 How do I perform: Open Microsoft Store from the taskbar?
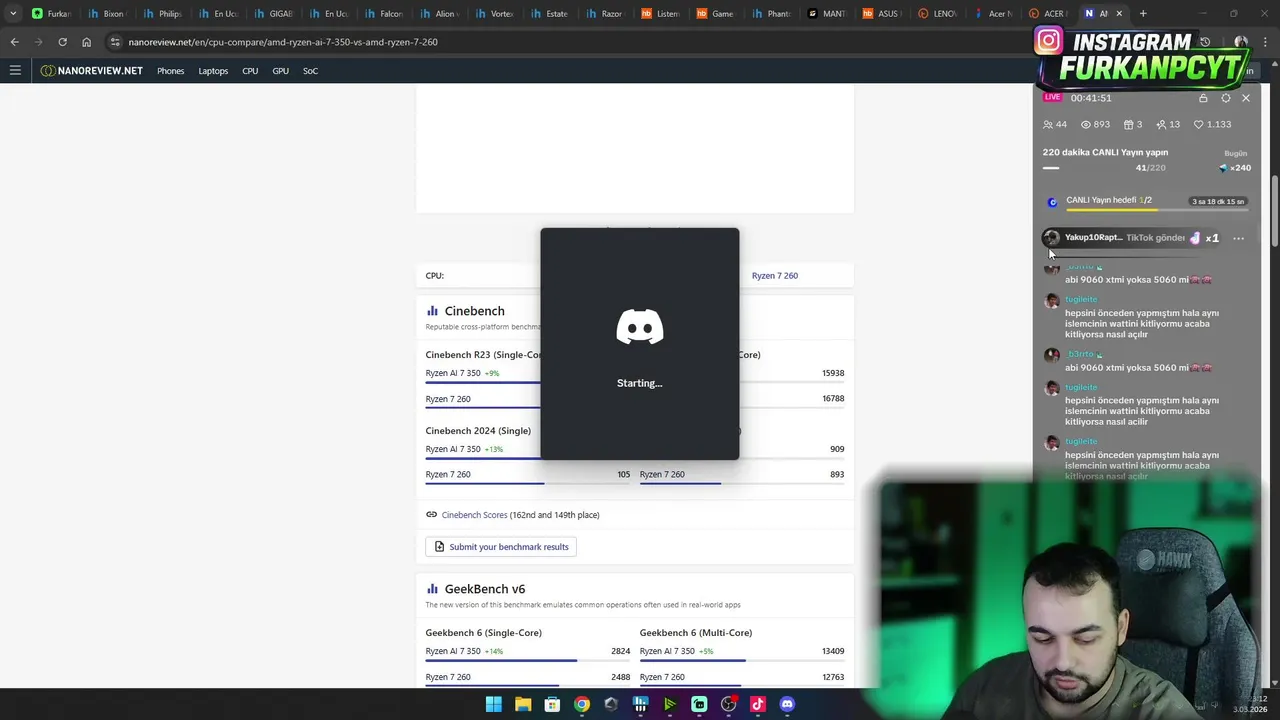[552, 704]
